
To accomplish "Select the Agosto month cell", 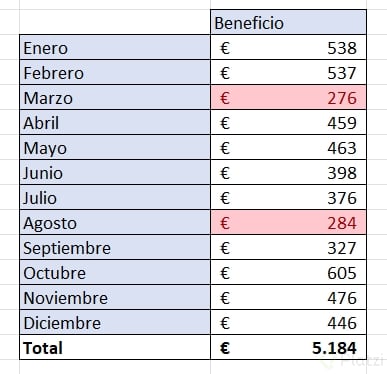I will (x=115, y=222).
